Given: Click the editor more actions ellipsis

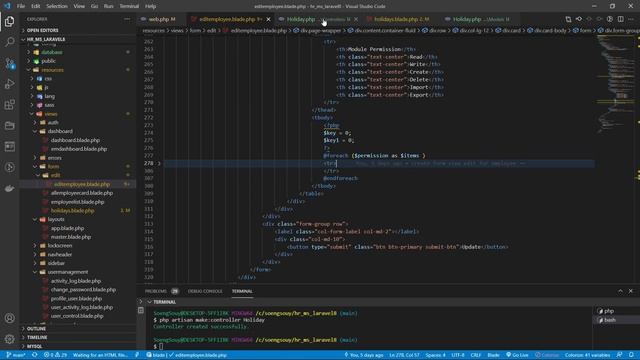Looking at the screenshot, I should pos(631,19).
